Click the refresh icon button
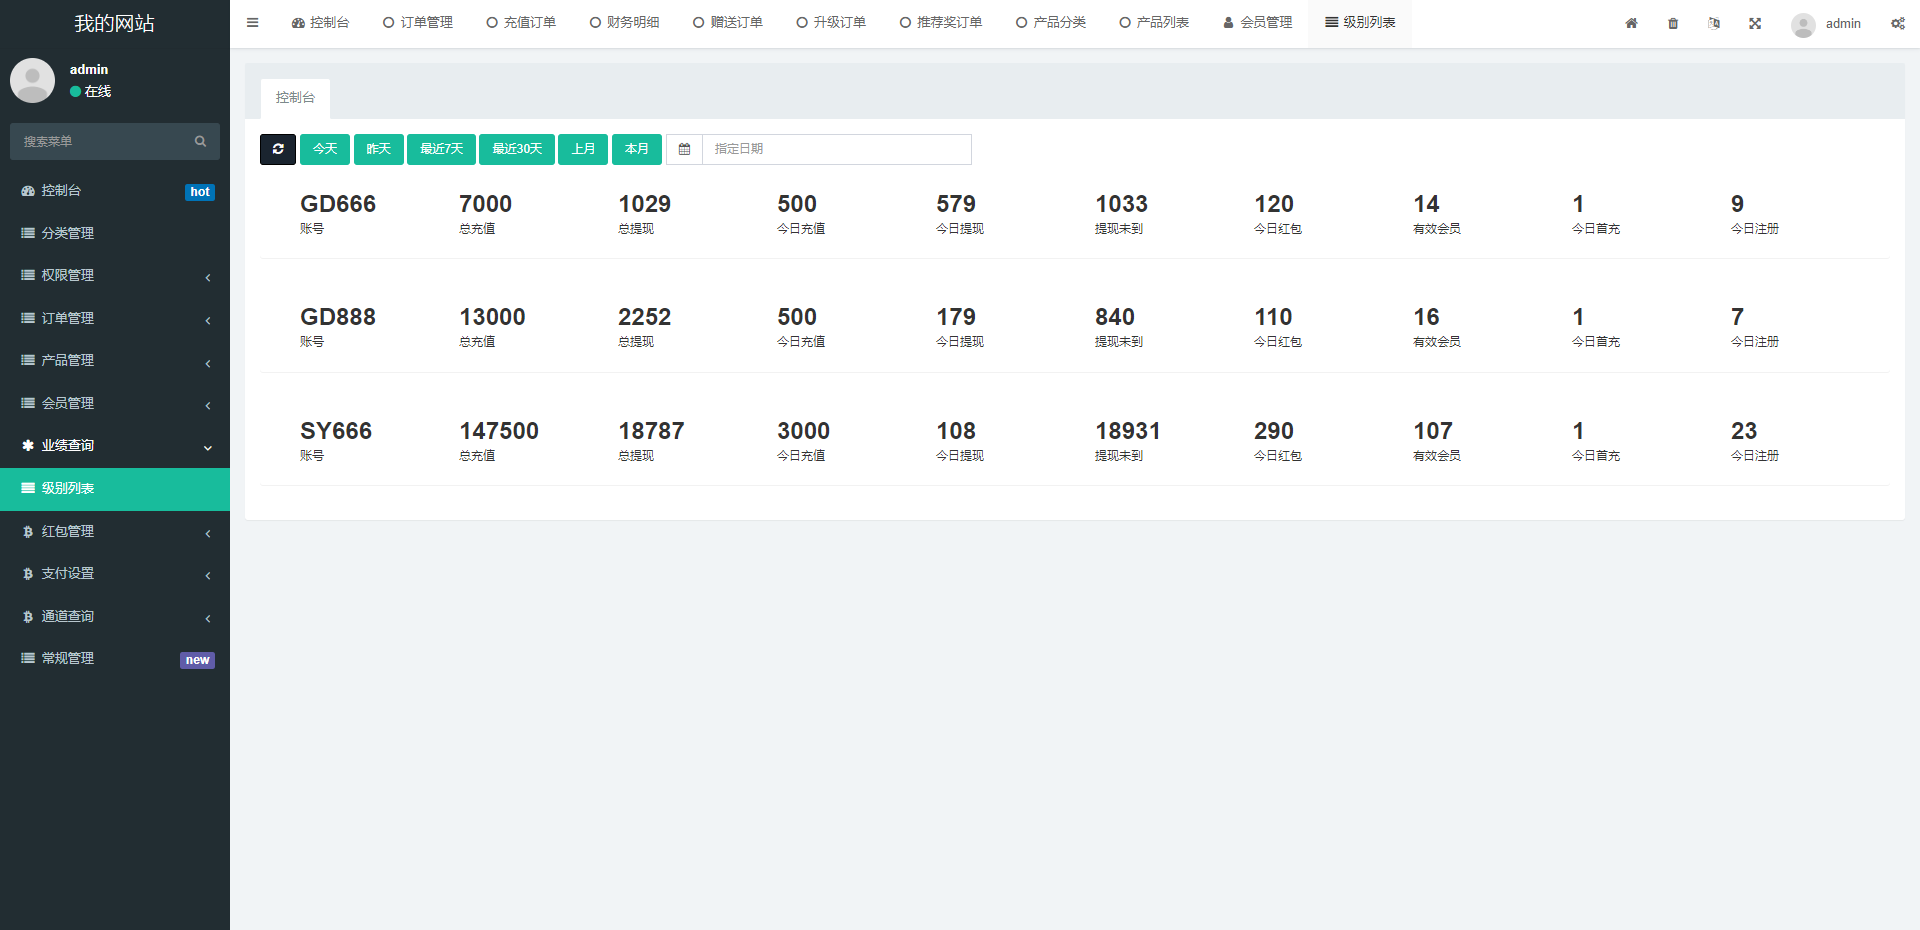Image resolution: width=1920 pixels, height=930 pixels. [x=278, y=149]
